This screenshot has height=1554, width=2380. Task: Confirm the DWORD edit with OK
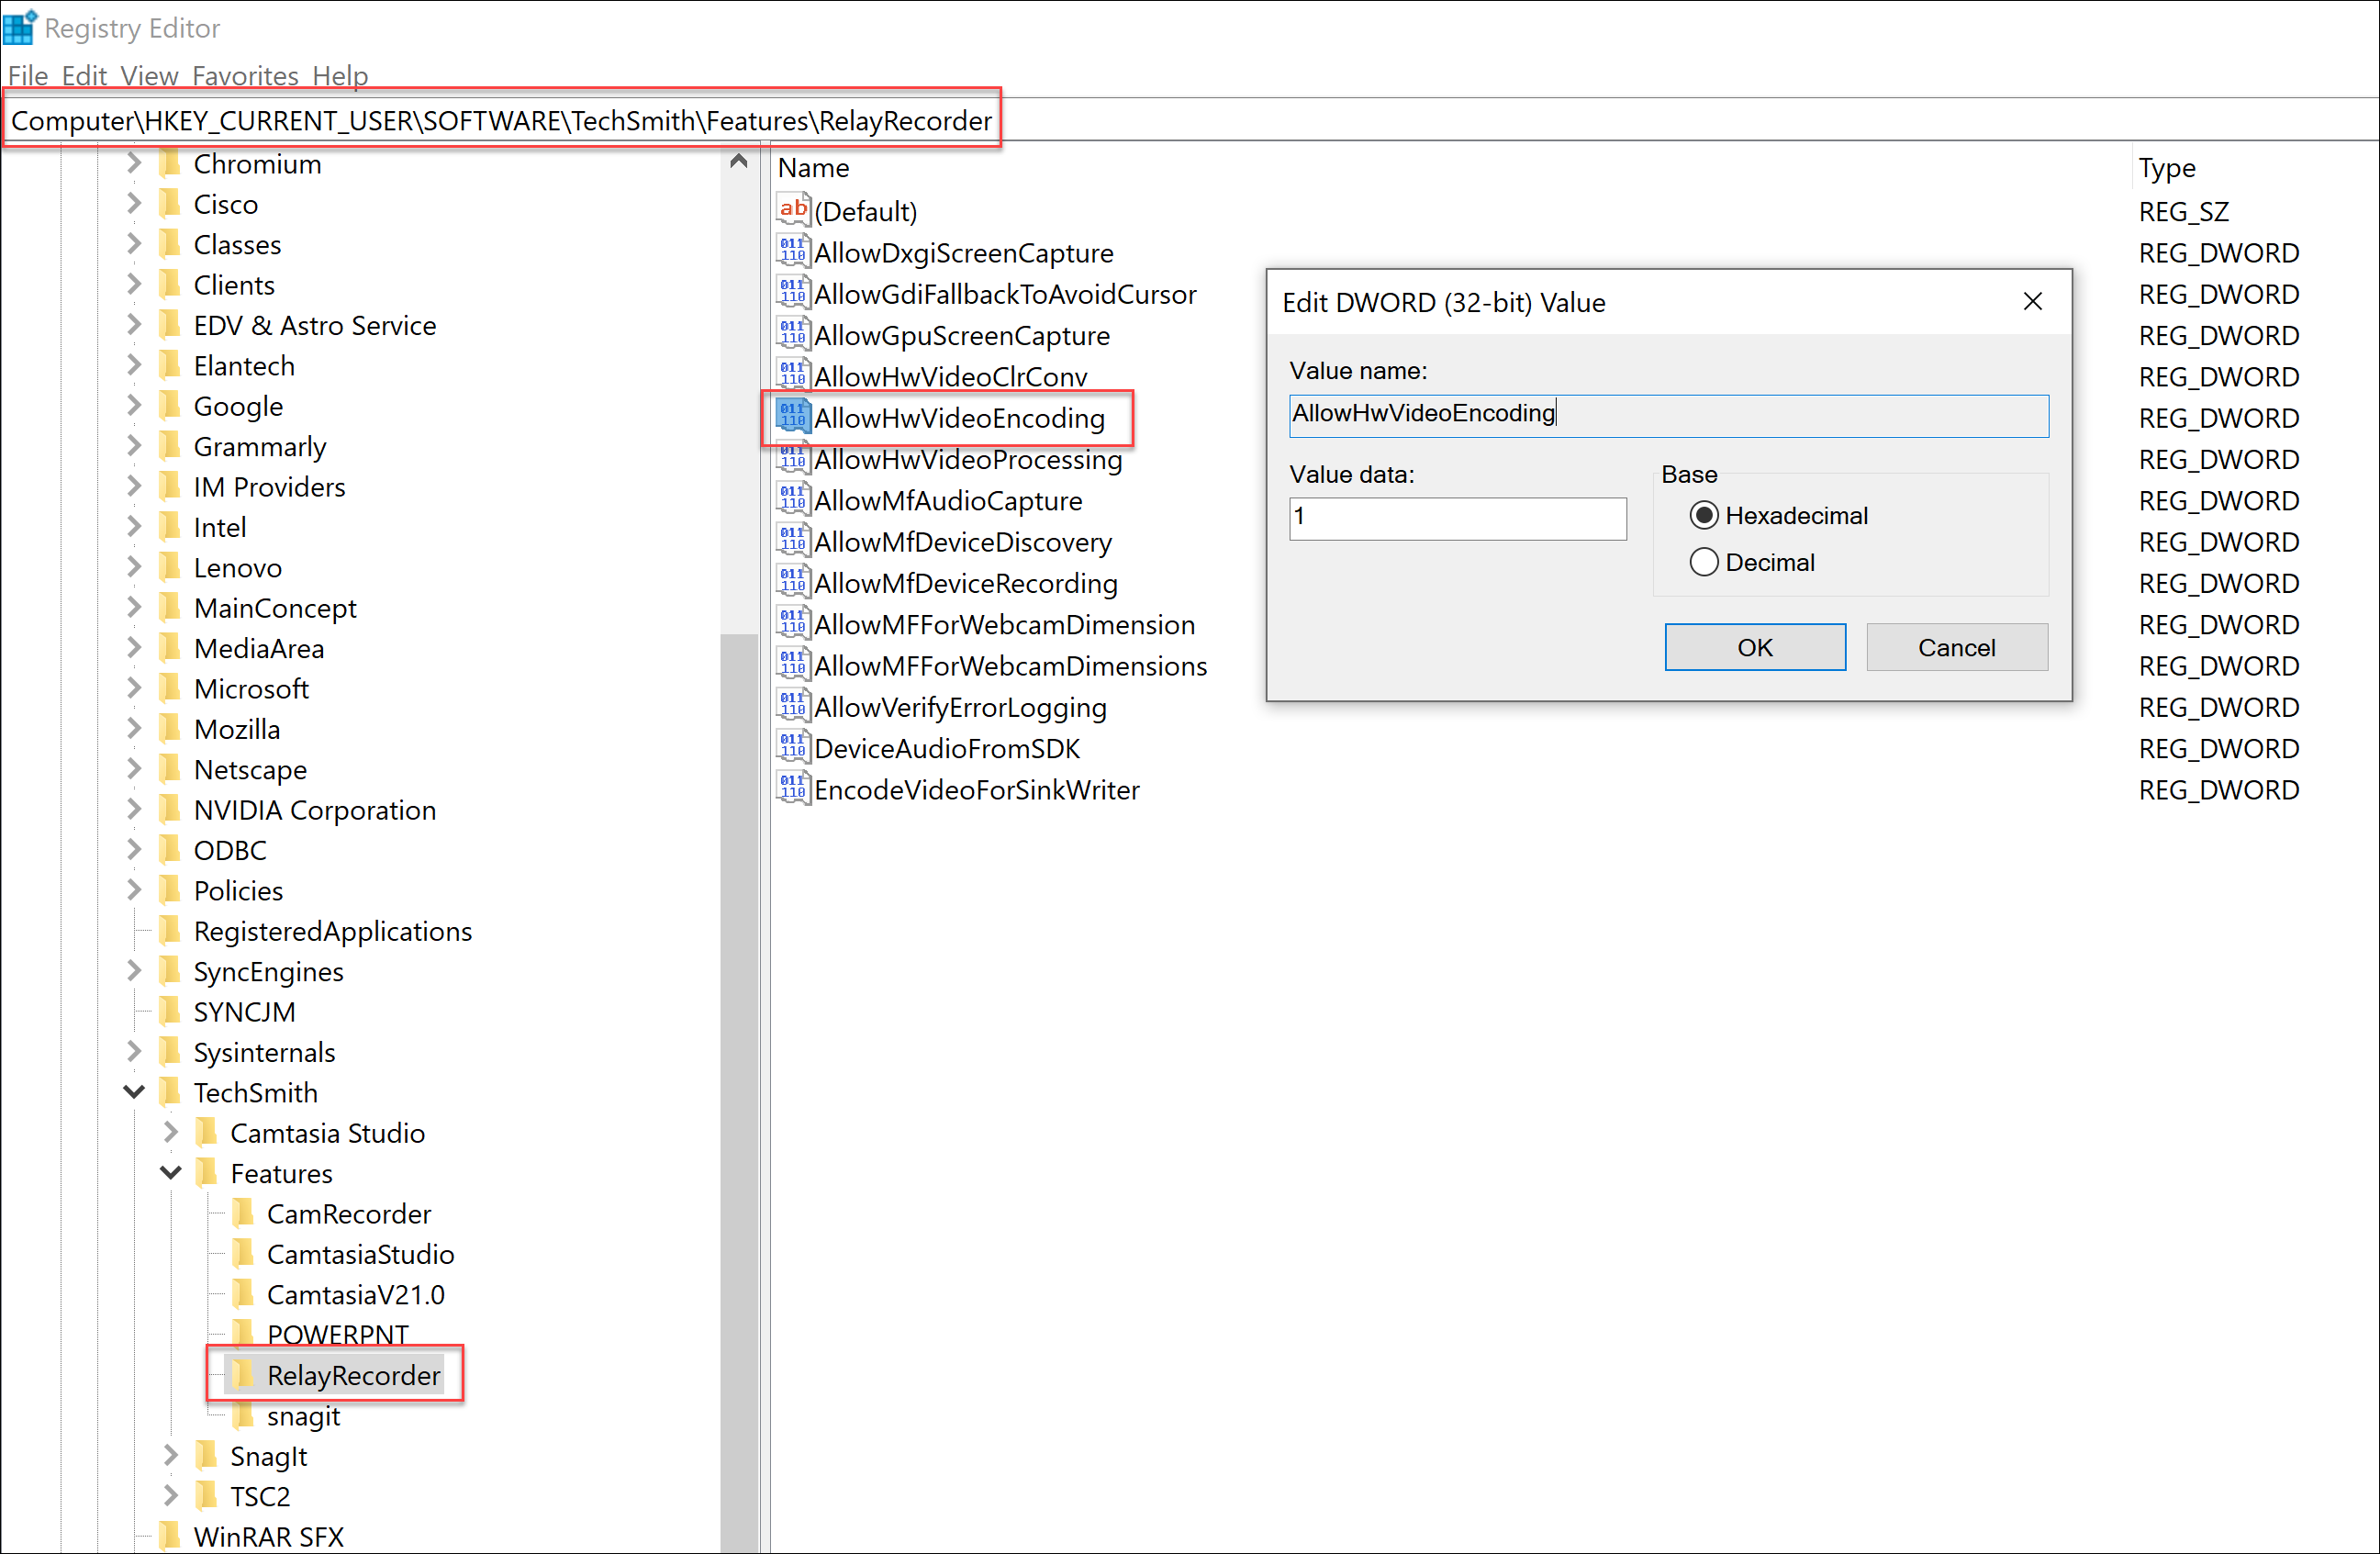[x=1754, y=647]
